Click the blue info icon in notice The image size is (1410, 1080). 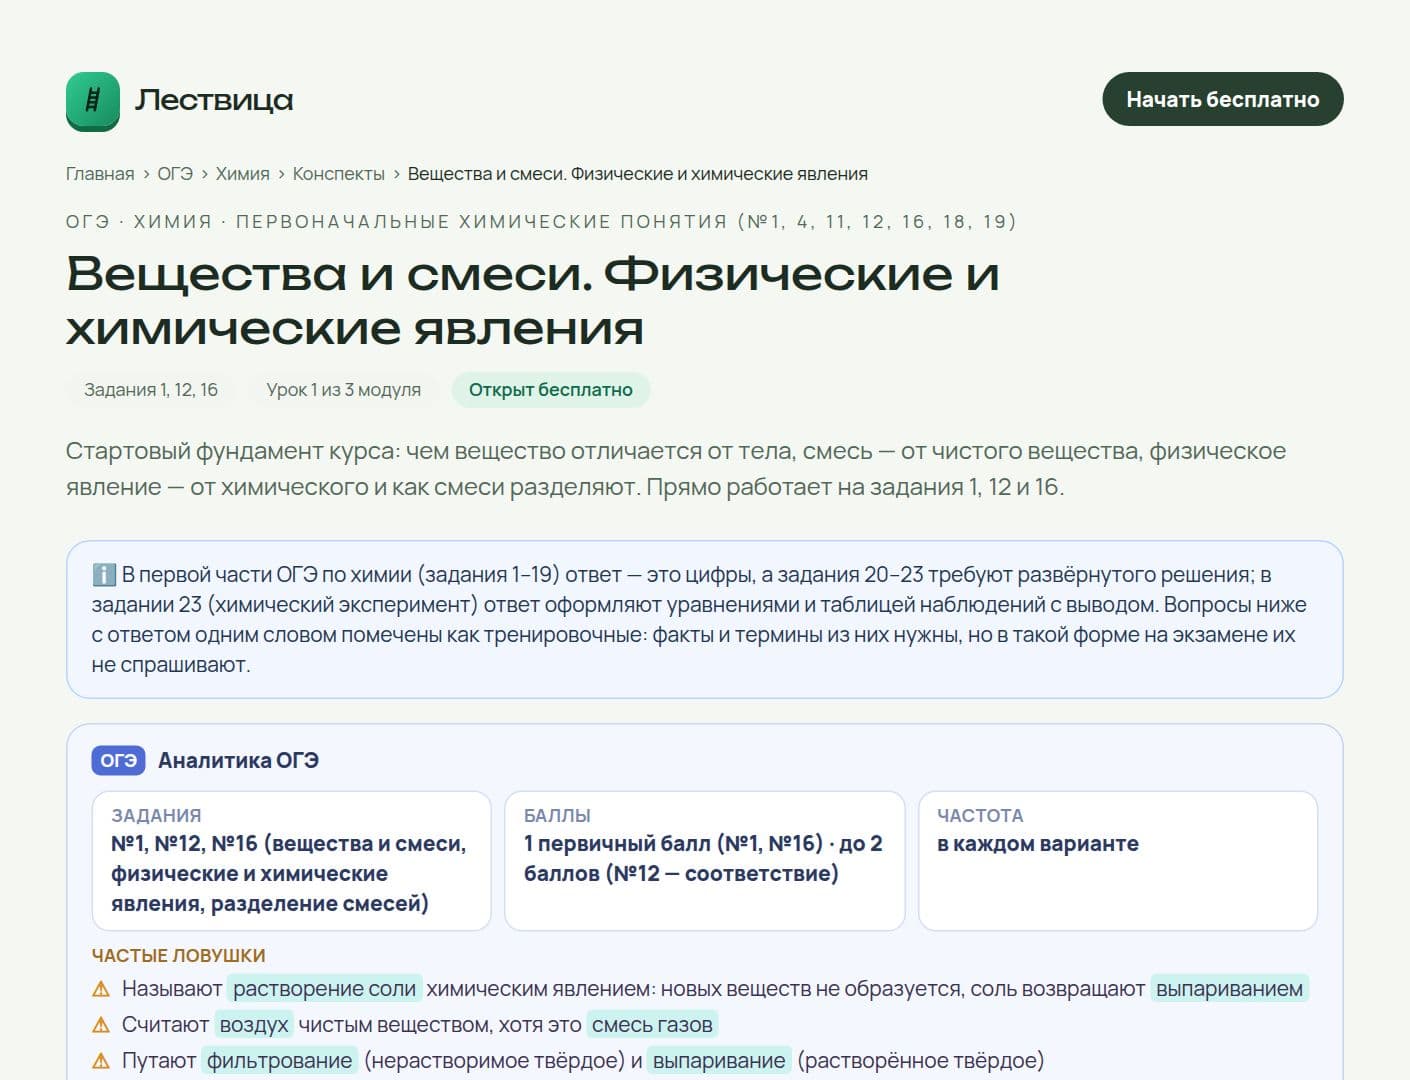click(104, 575)
